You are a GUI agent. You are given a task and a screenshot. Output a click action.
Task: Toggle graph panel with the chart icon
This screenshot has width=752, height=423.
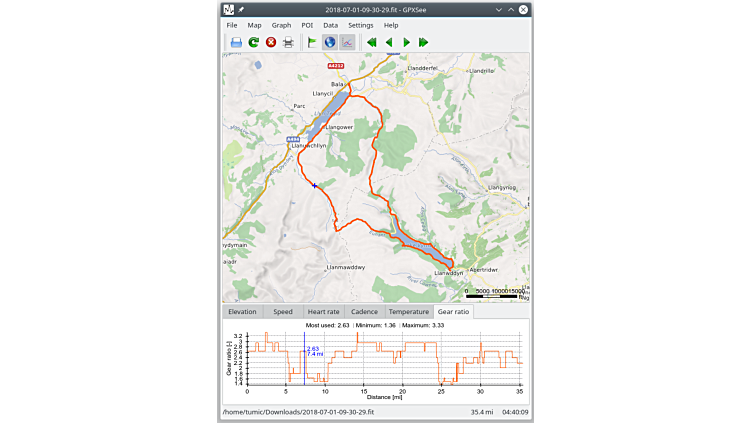(x=347, y=42)
